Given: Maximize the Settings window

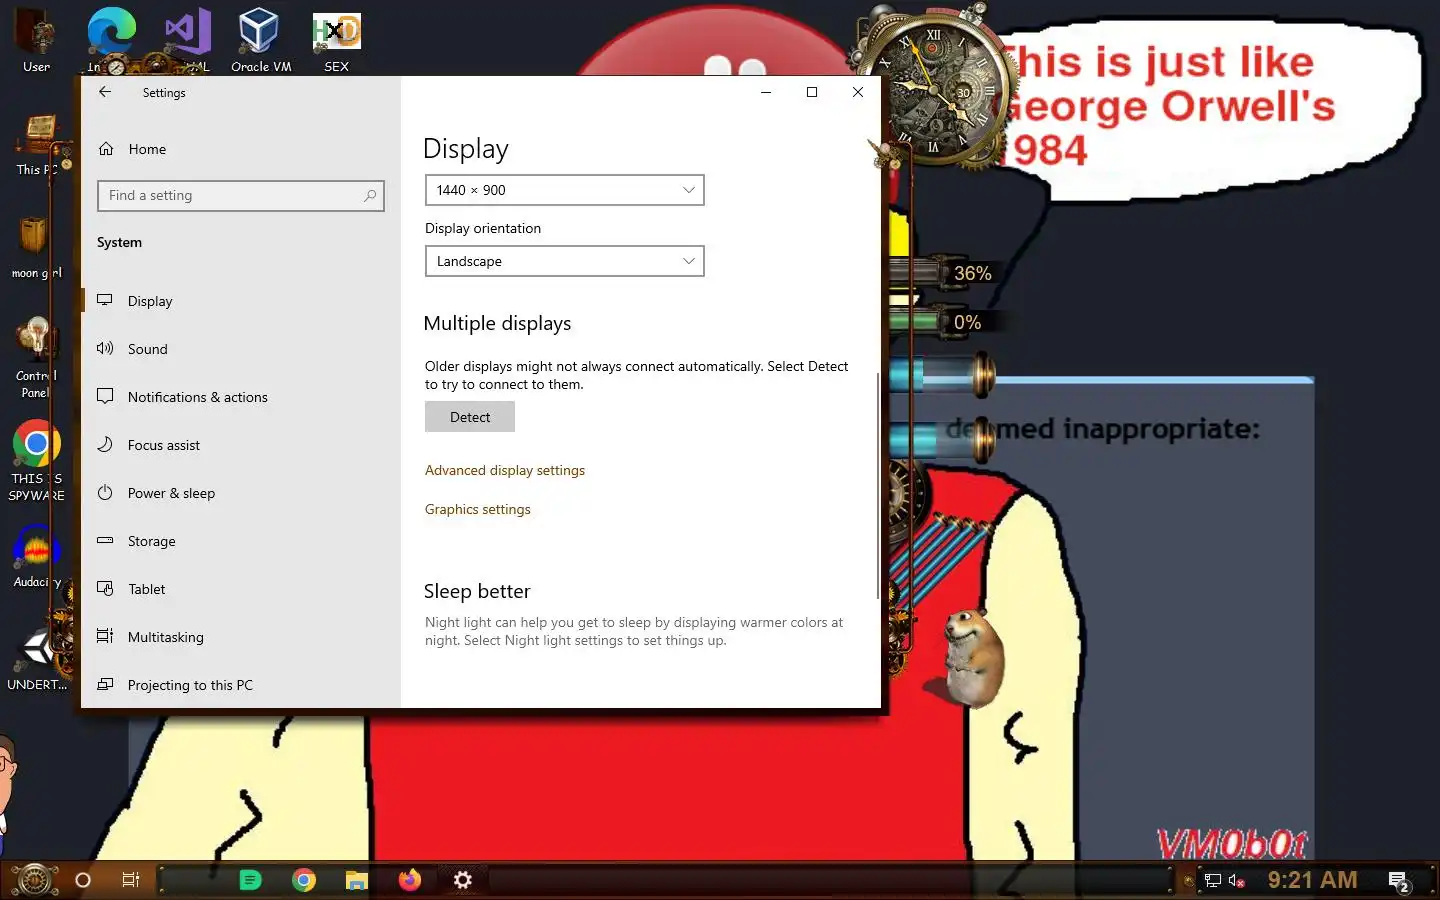Looking at the screenshot, I should pos(812,92).
